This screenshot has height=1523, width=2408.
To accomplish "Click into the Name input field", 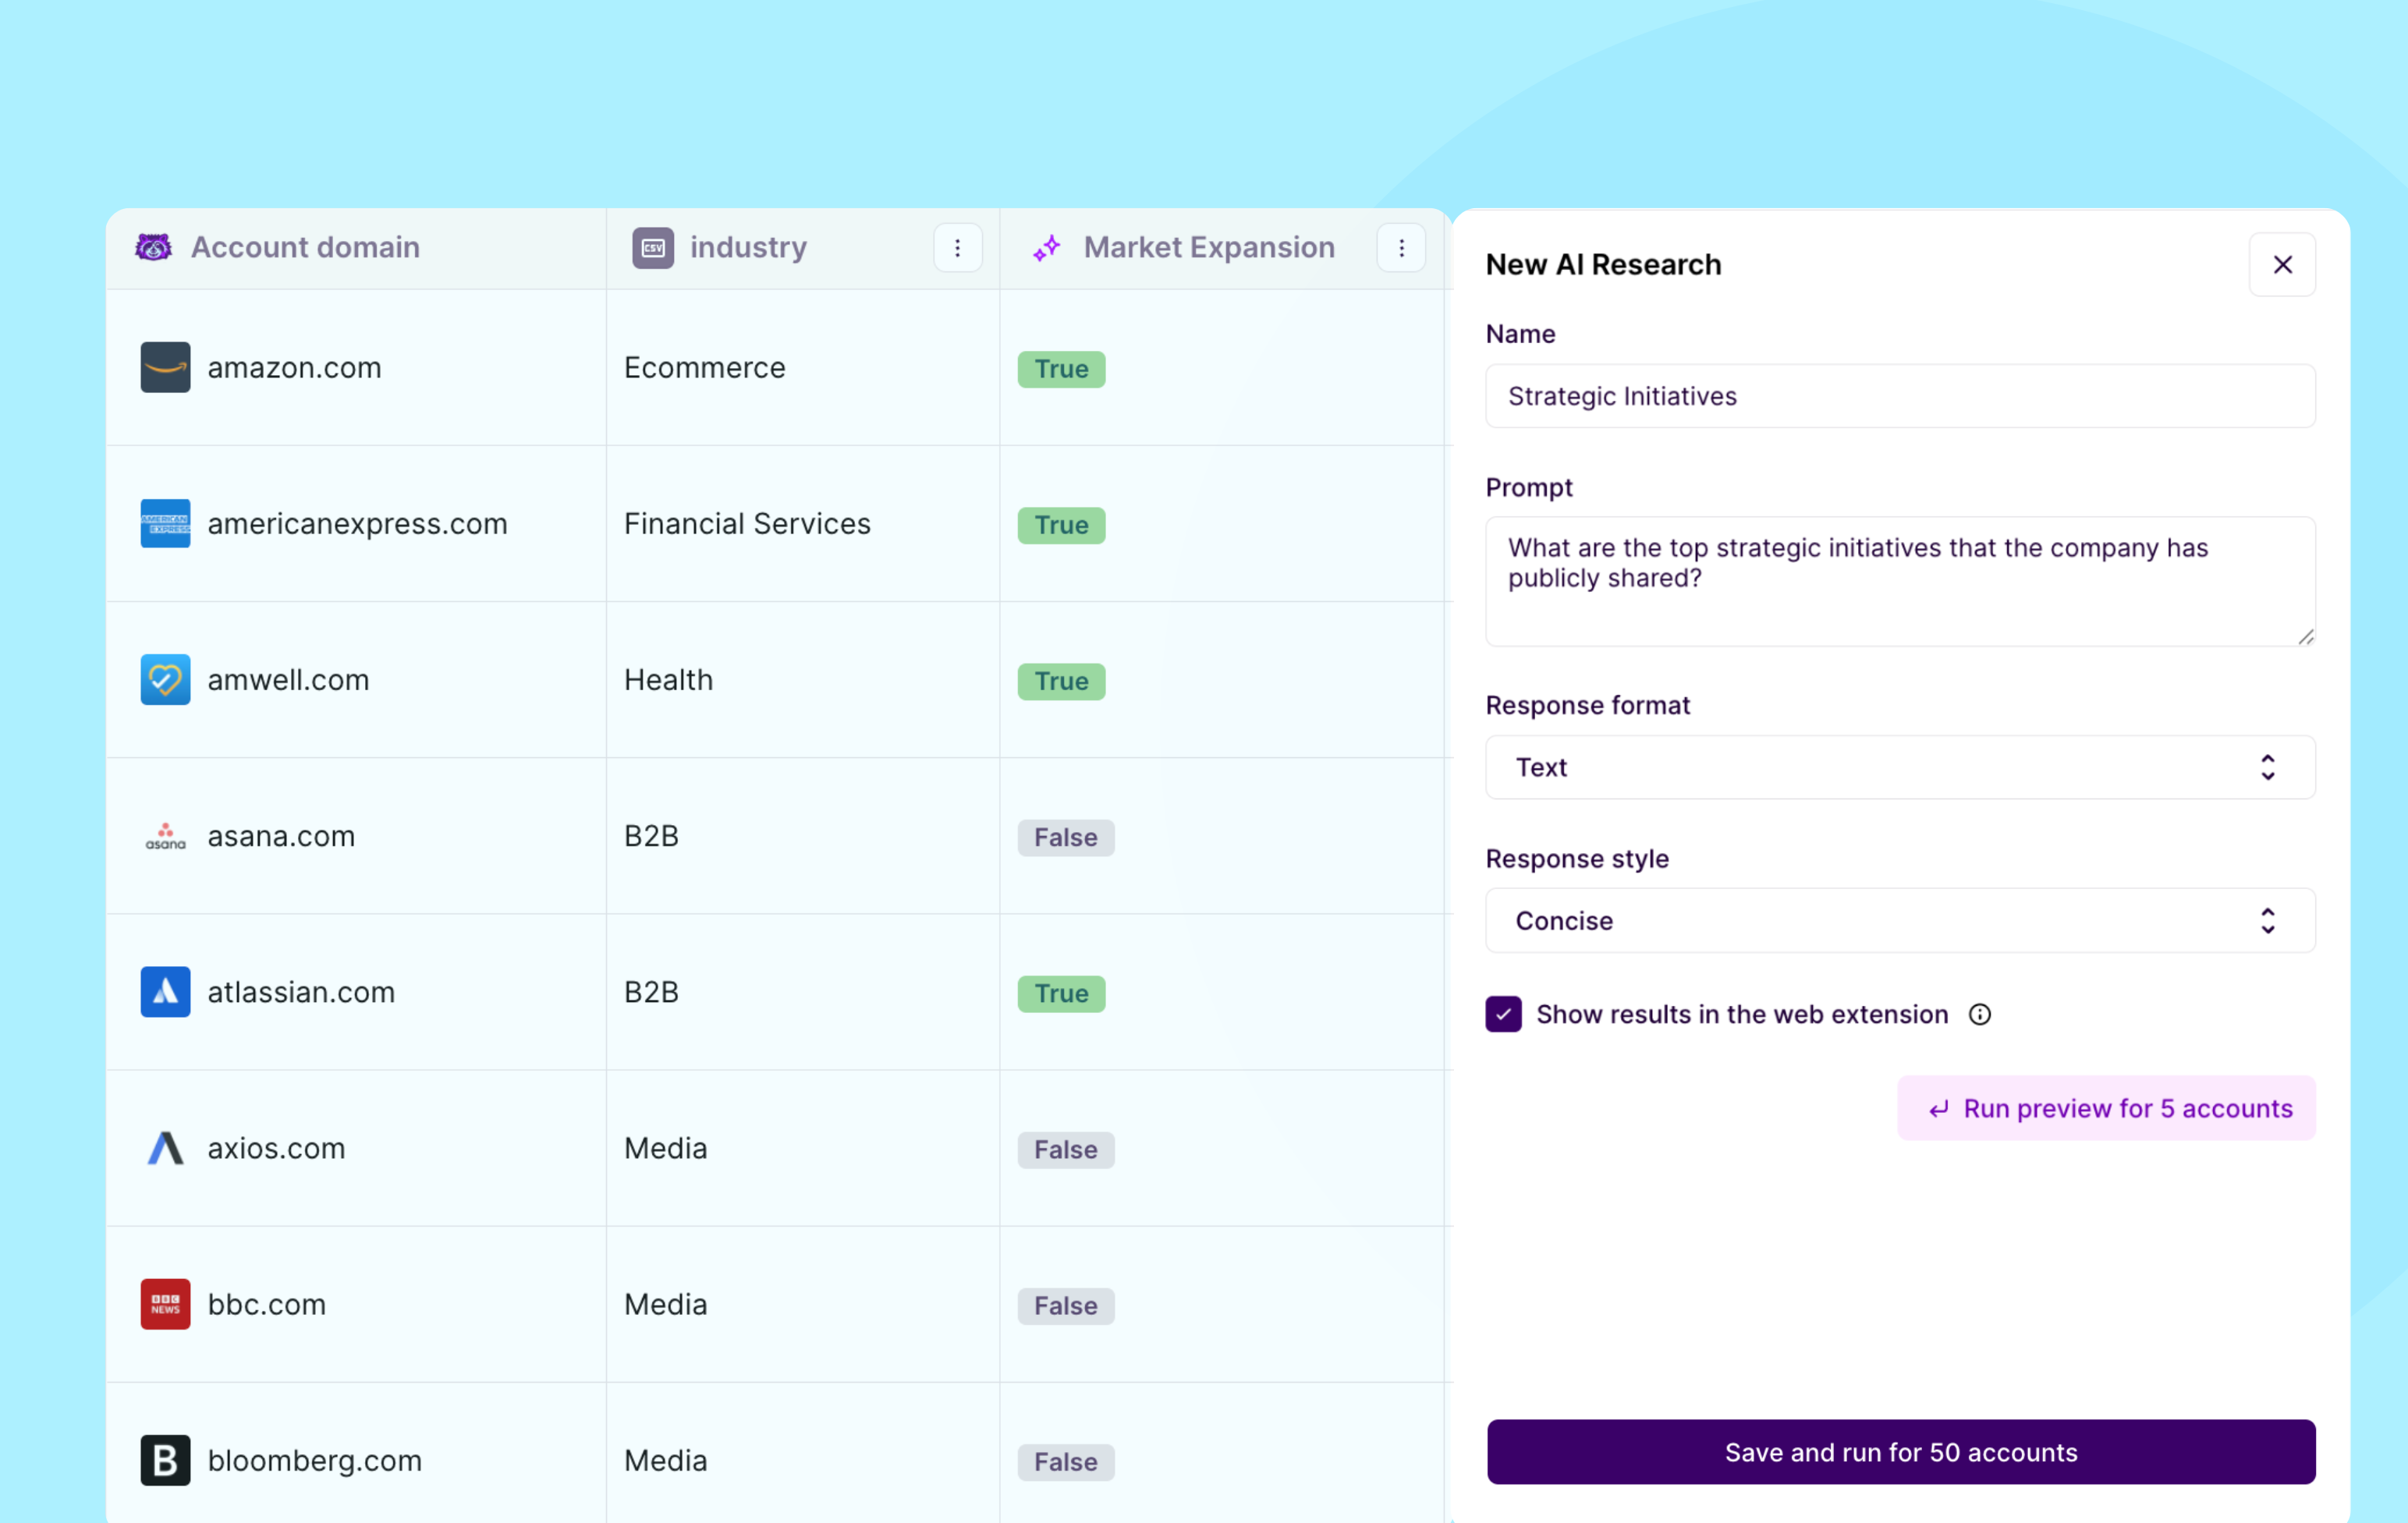I will pyautogui.click(x=1900, y=396).
